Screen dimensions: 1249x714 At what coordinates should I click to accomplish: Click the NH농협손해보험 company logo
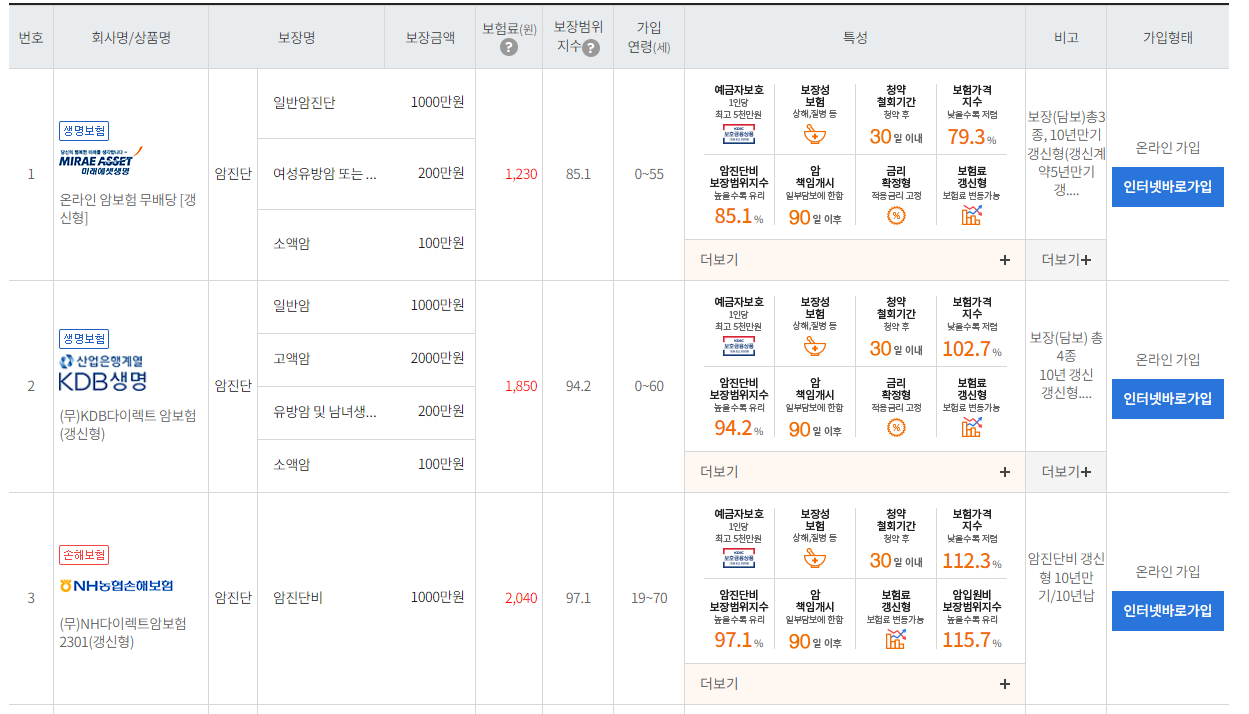pyautogui.click(x=116, y=585)
